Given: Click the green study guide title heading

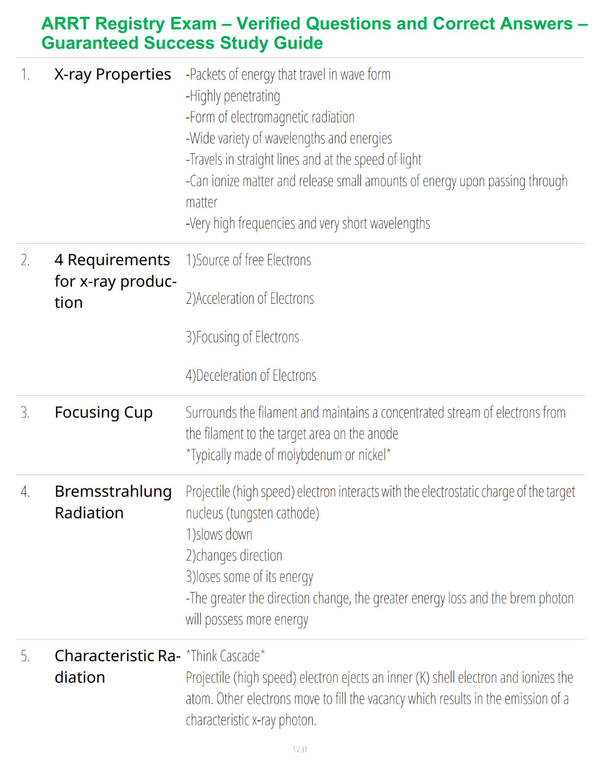Looking at the screenshot, I should [314, 33].
